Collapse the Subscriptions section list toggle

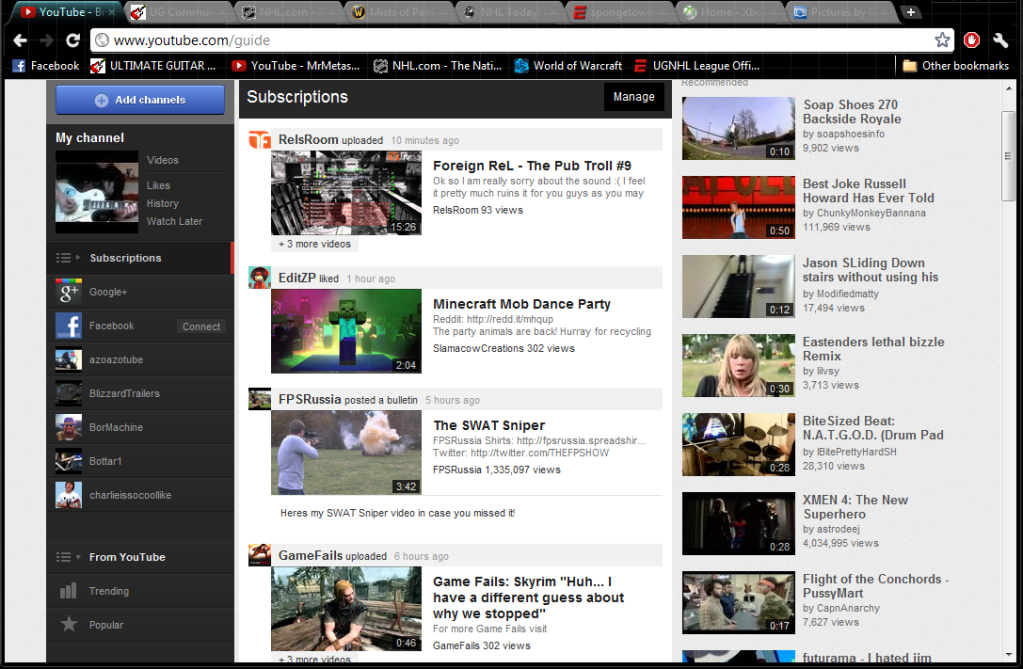point(68,258)
